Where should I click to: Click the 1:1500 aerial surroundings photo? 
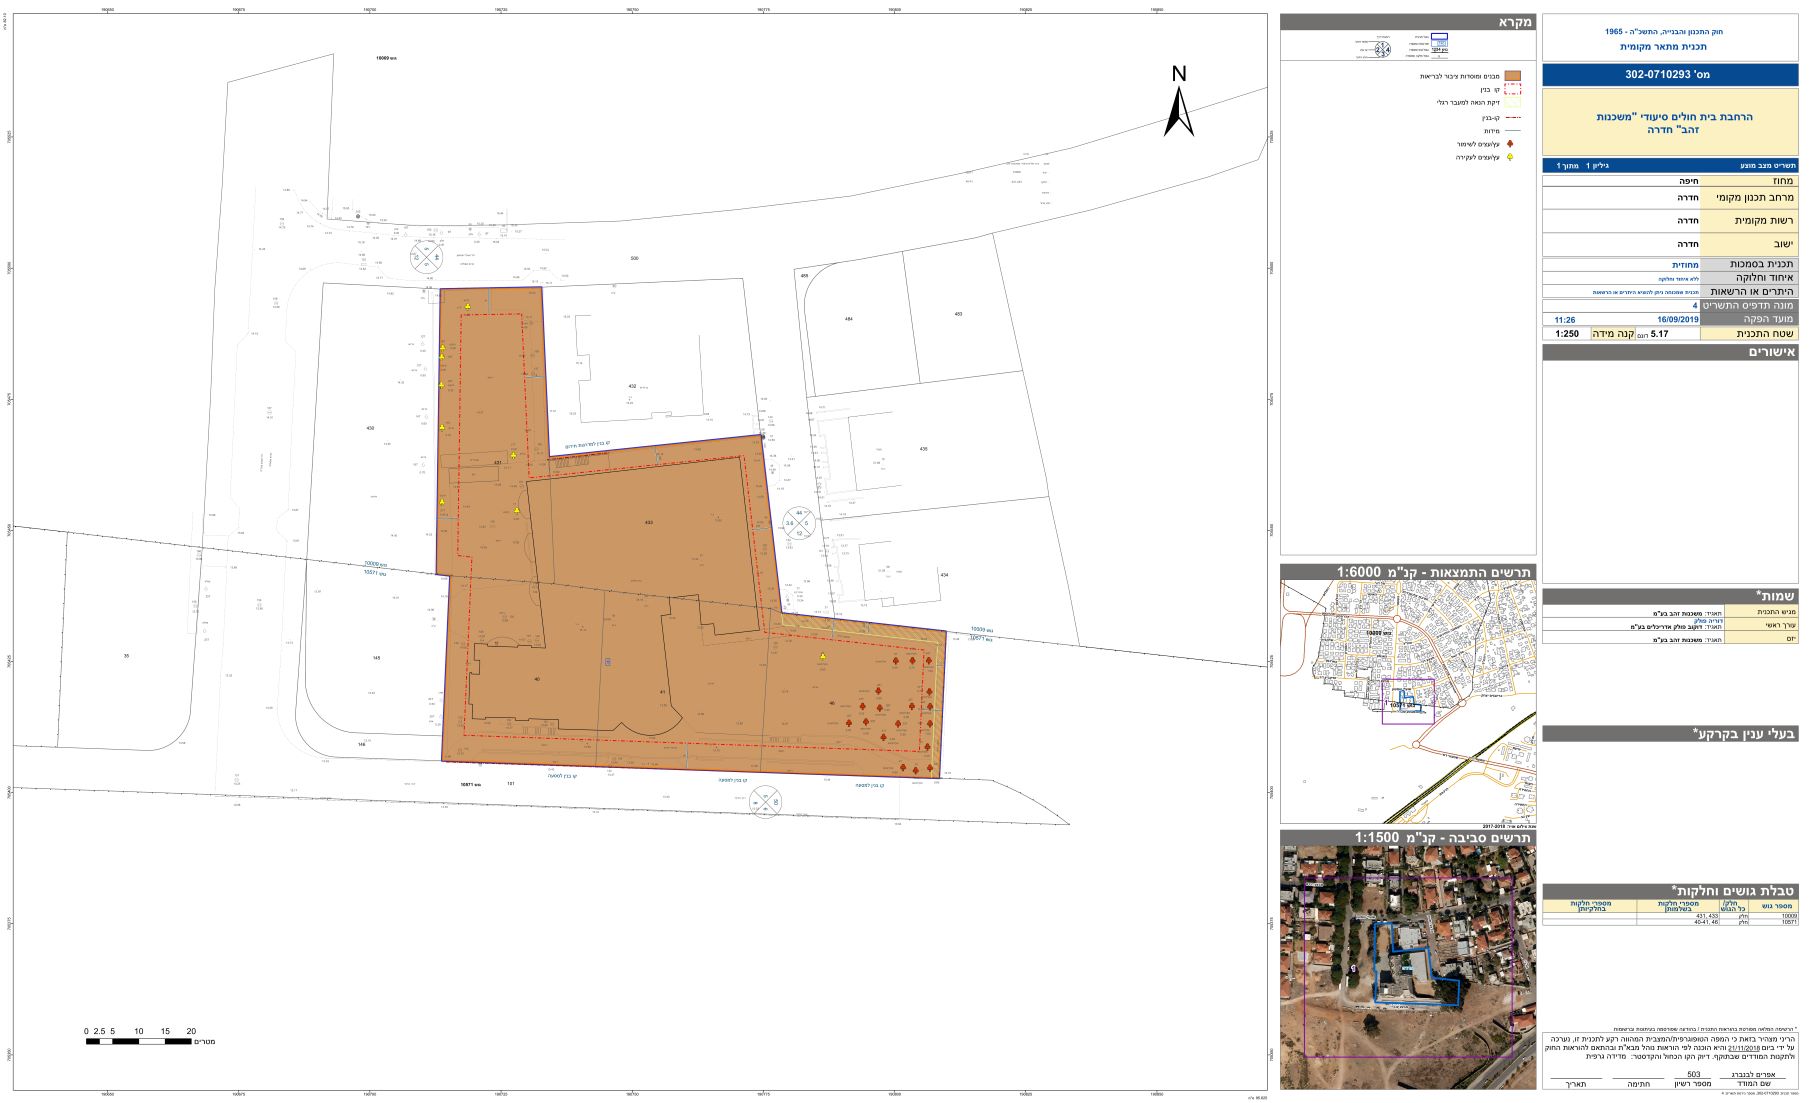(1407, 967)
